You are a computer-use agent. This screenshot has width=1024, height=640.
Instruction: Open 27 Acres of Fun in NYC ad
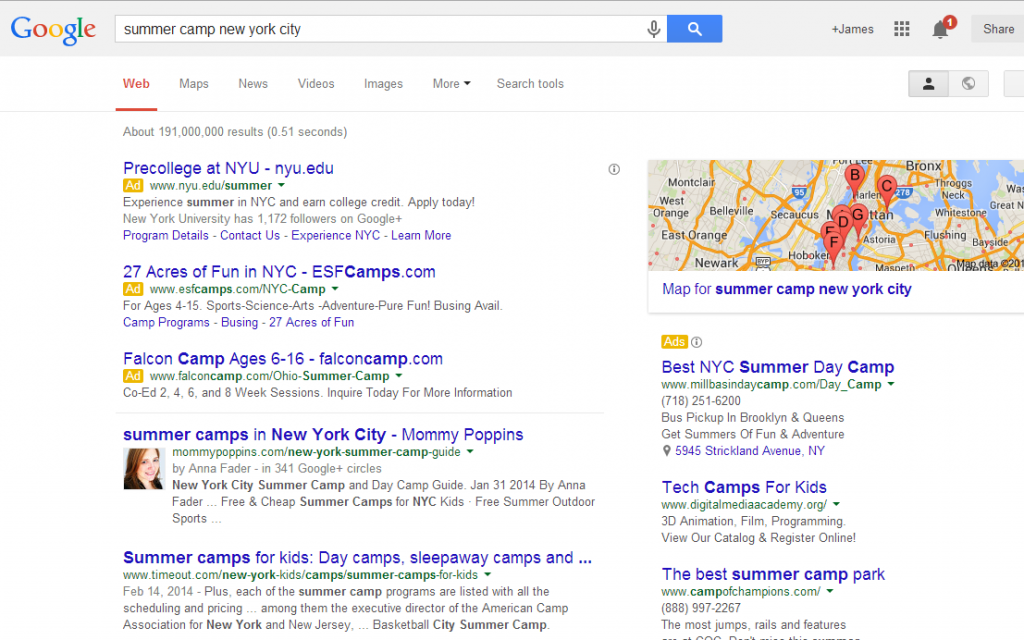click(x=279, y=272)
